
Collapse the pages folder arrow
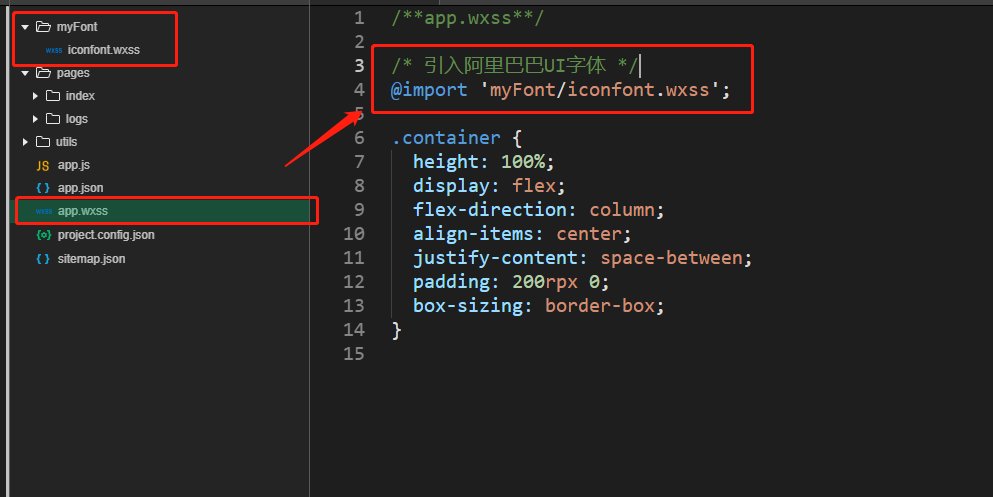pos(25,73)
